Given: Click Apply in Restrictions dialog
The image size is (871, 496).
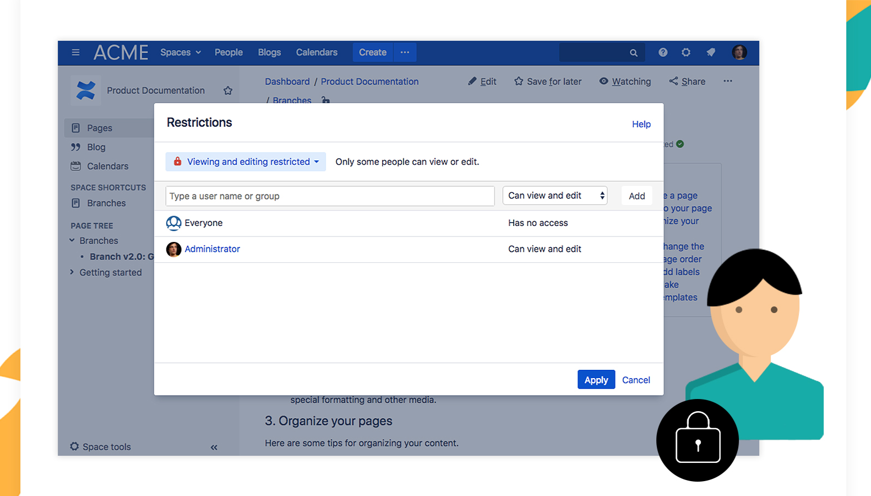Looking at the screenshot, I should click(596, 380).
